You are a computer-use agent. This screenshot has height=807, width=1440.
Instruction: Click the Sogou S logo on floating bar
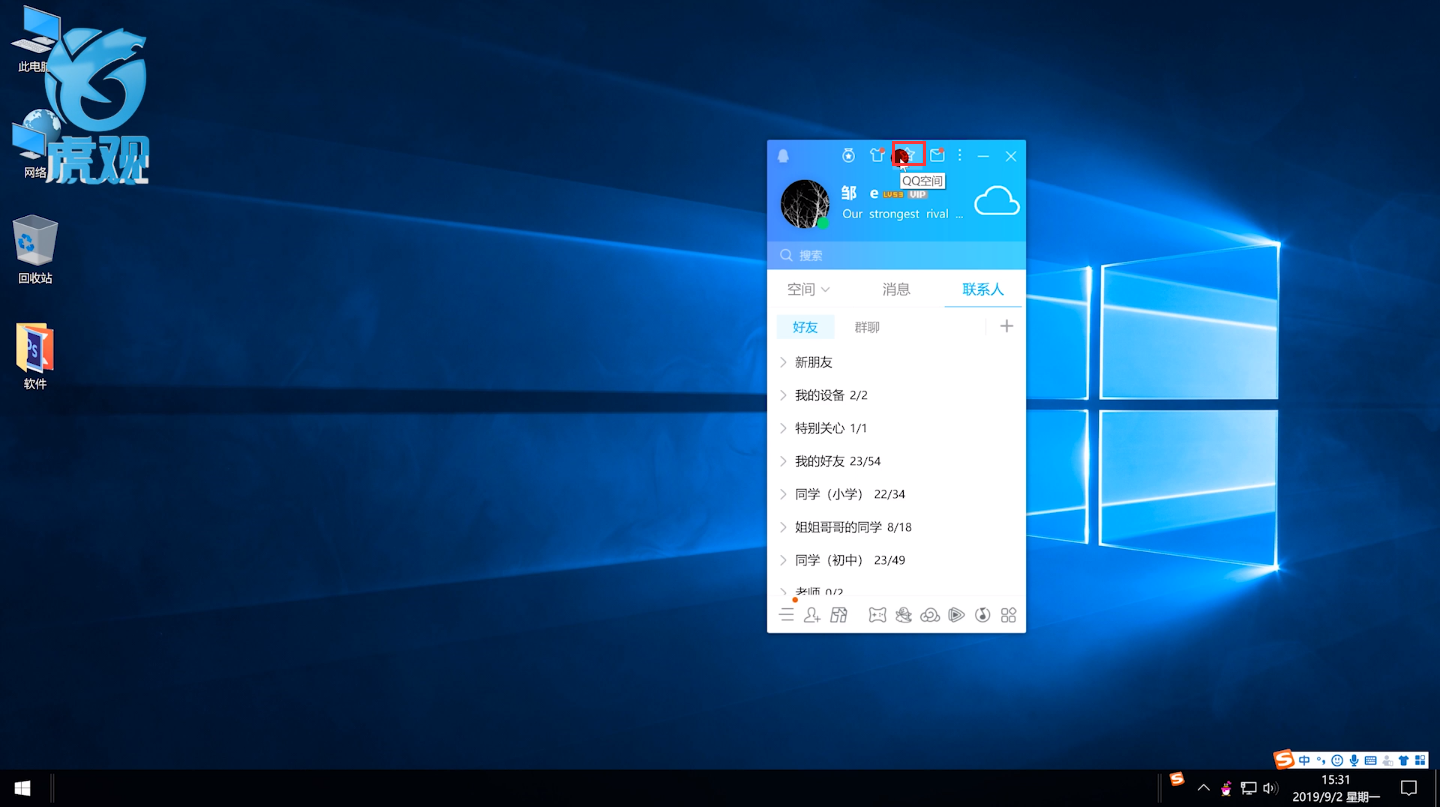point(1284,760)
